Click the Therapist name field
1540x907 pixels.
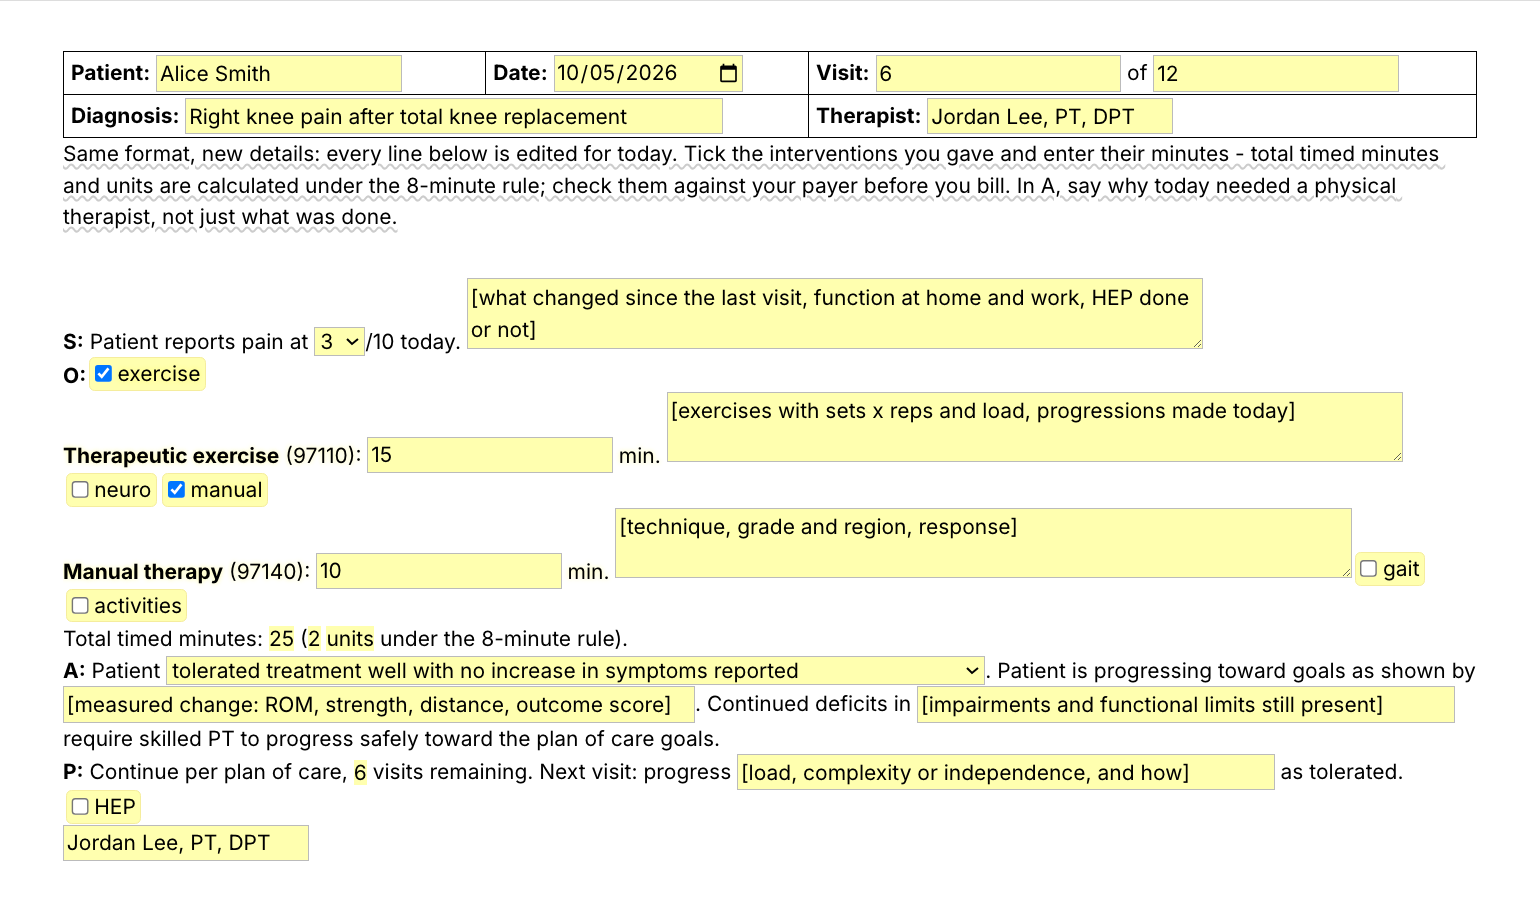click(x=1050, y=117)
